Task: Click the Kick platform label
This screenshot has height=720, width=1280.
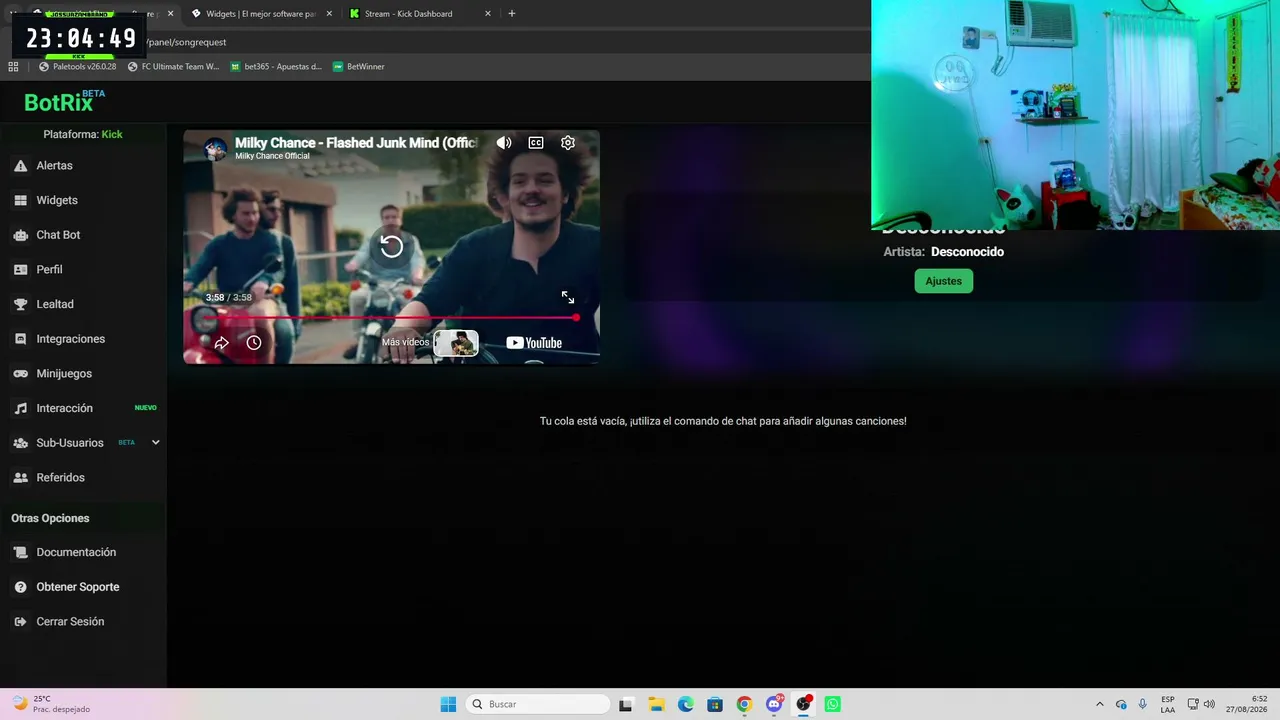Action: coord(112,134)
